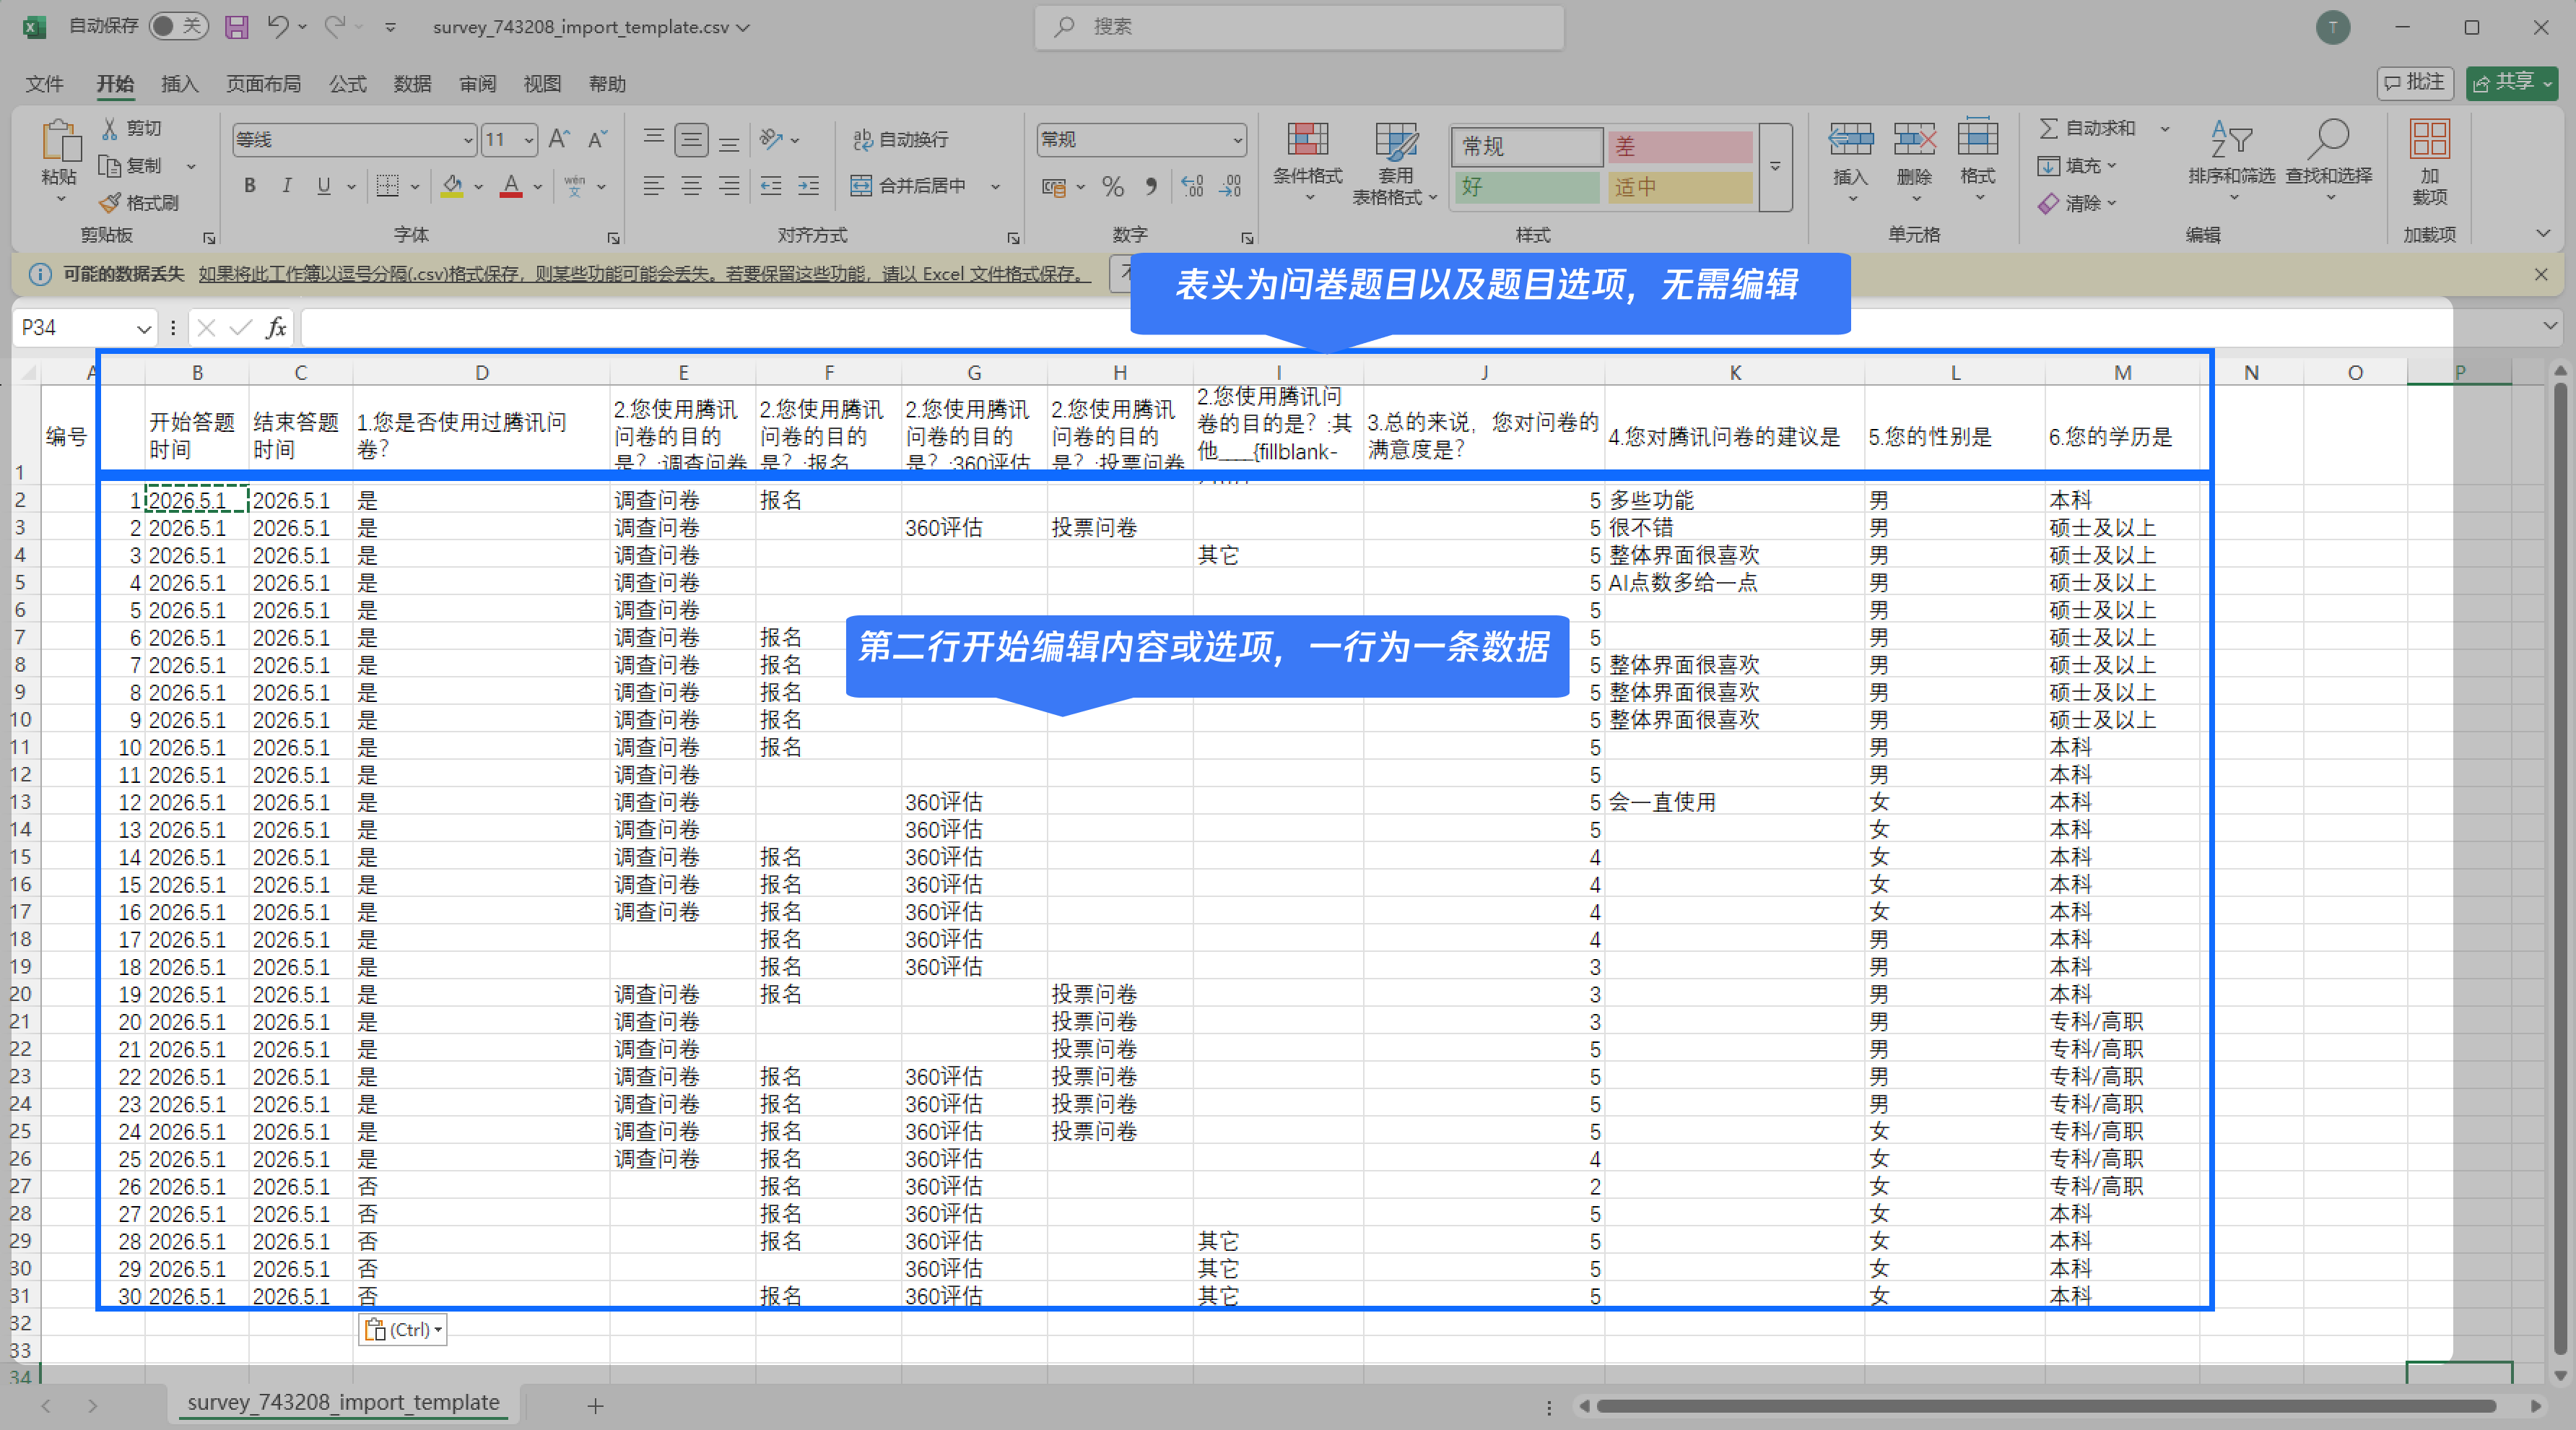Toggle the AutoSave switch
2576x1430 pixels.
coord(178,27)
